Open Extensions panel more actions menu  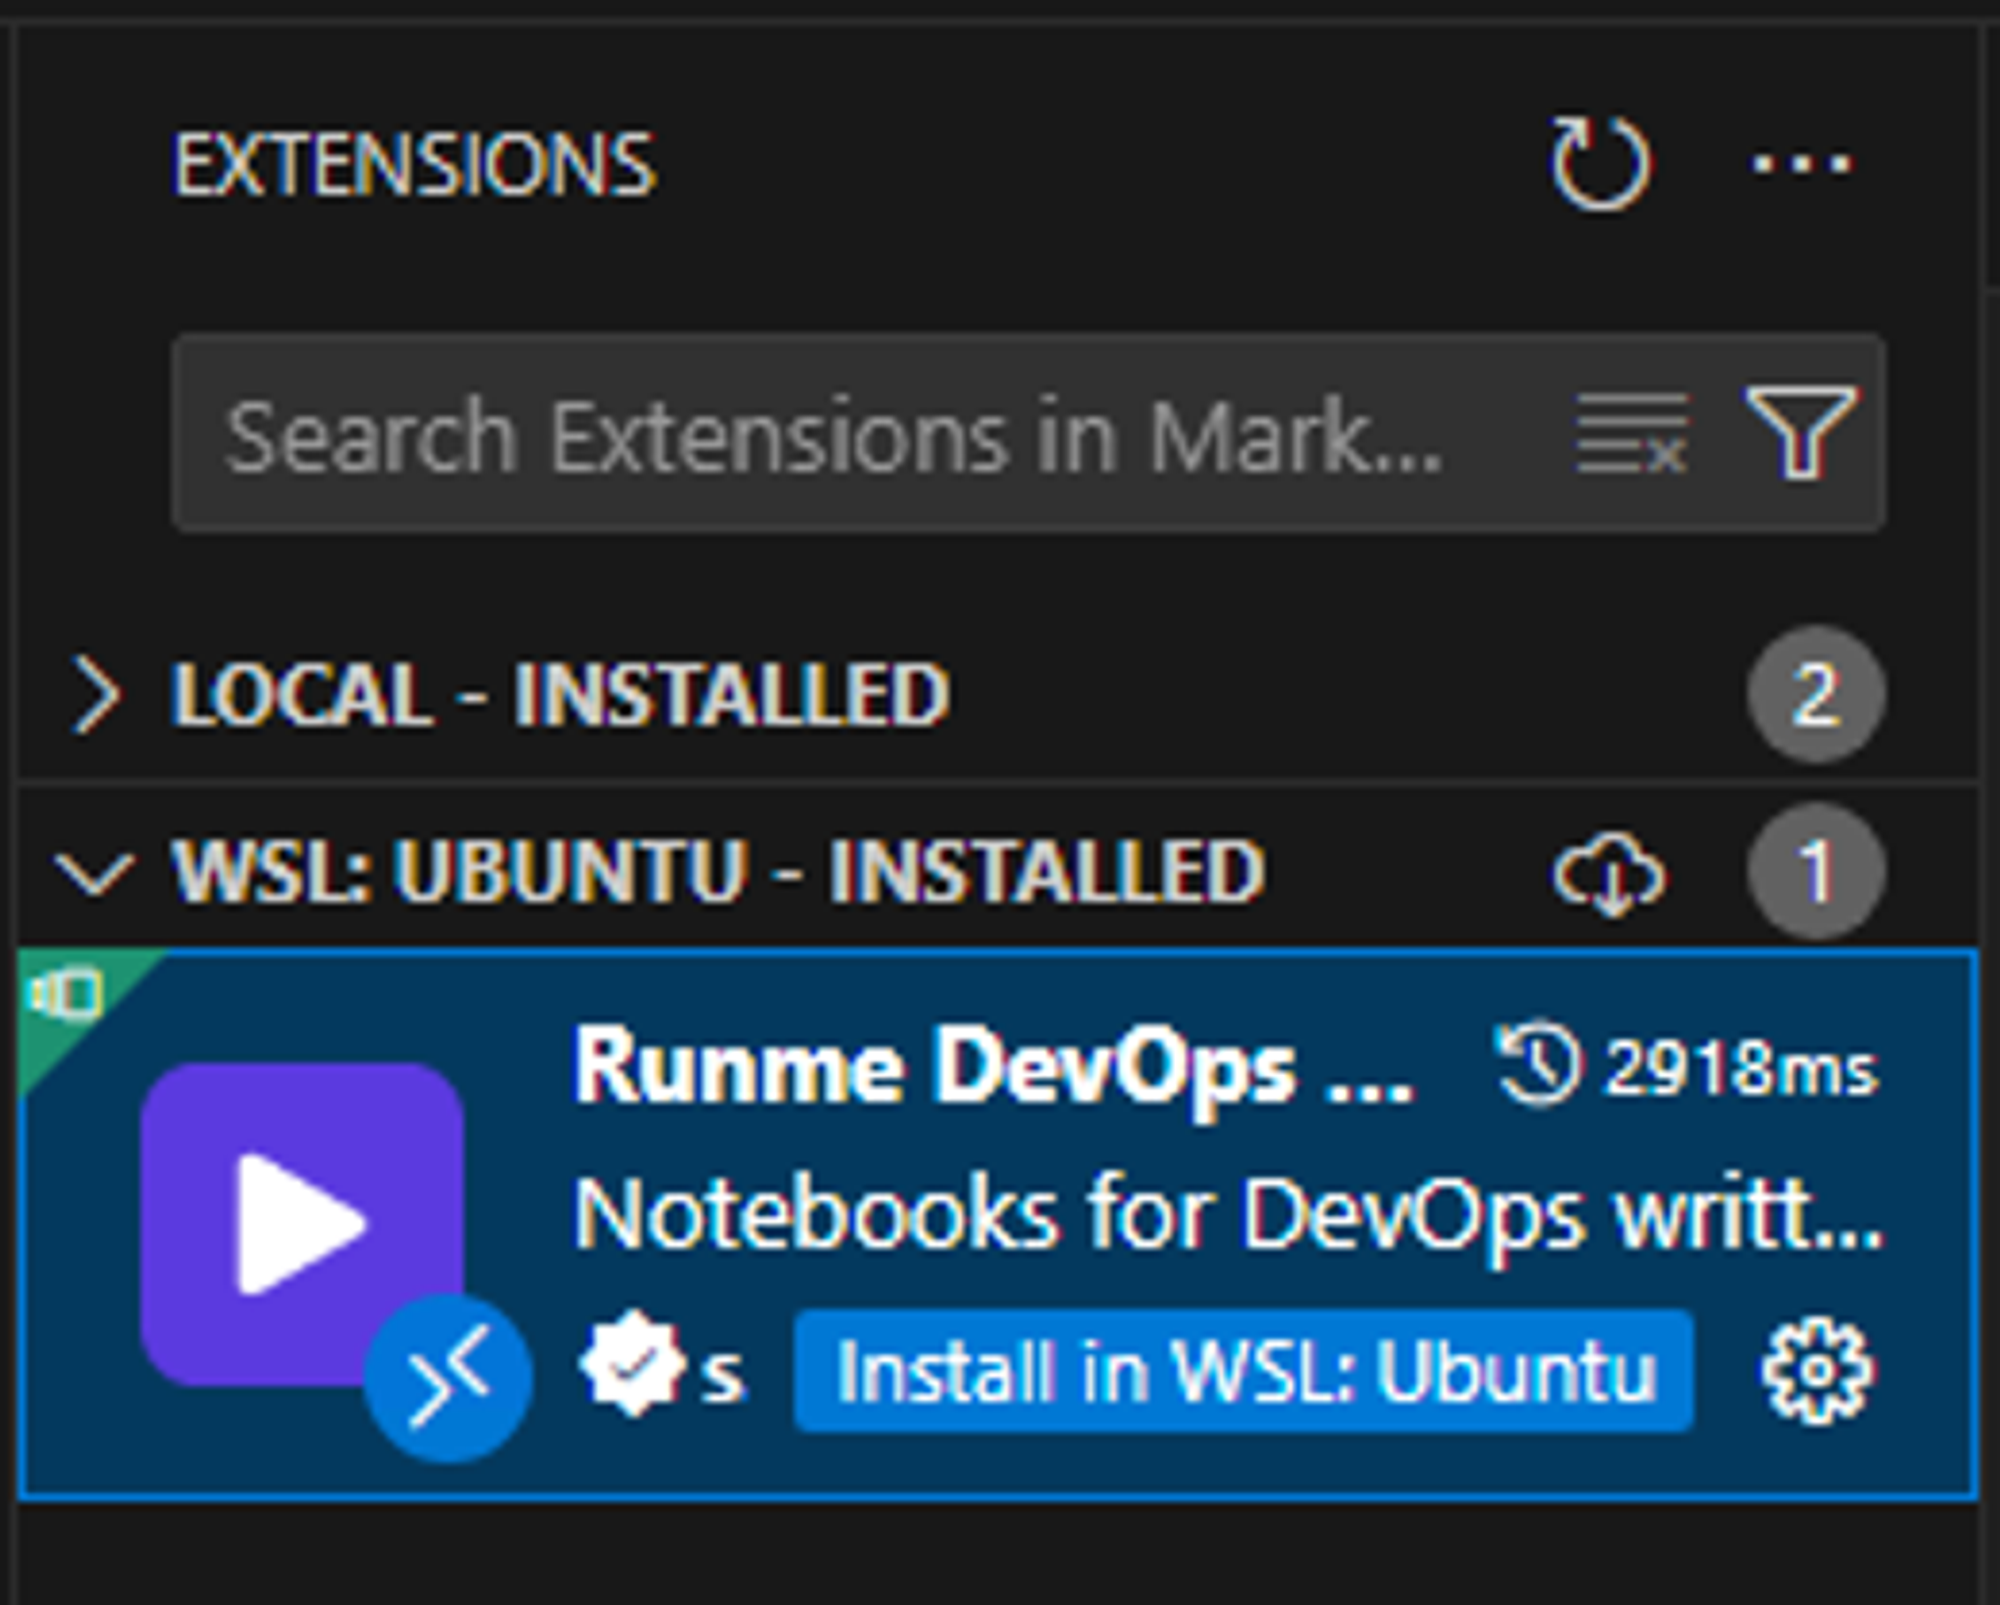tap(1803, 163)
